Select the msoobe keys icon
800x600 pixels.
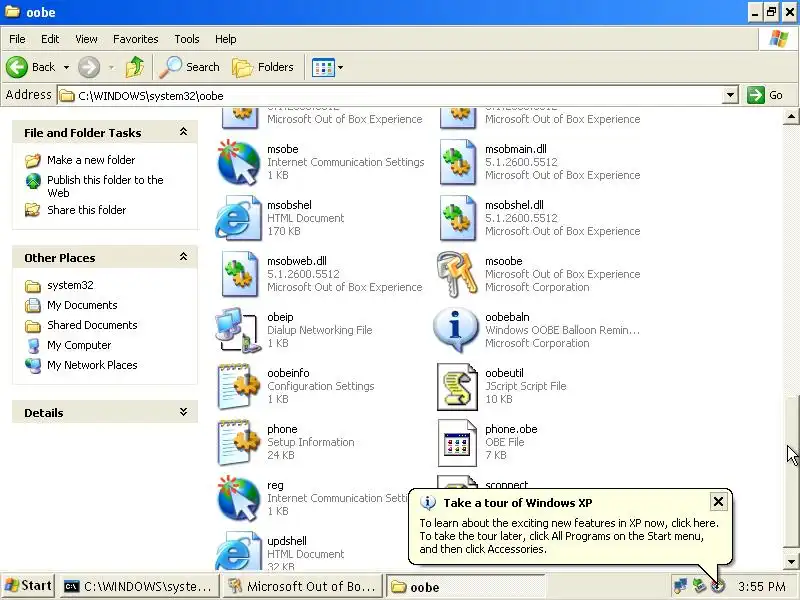tap(457, 274)
